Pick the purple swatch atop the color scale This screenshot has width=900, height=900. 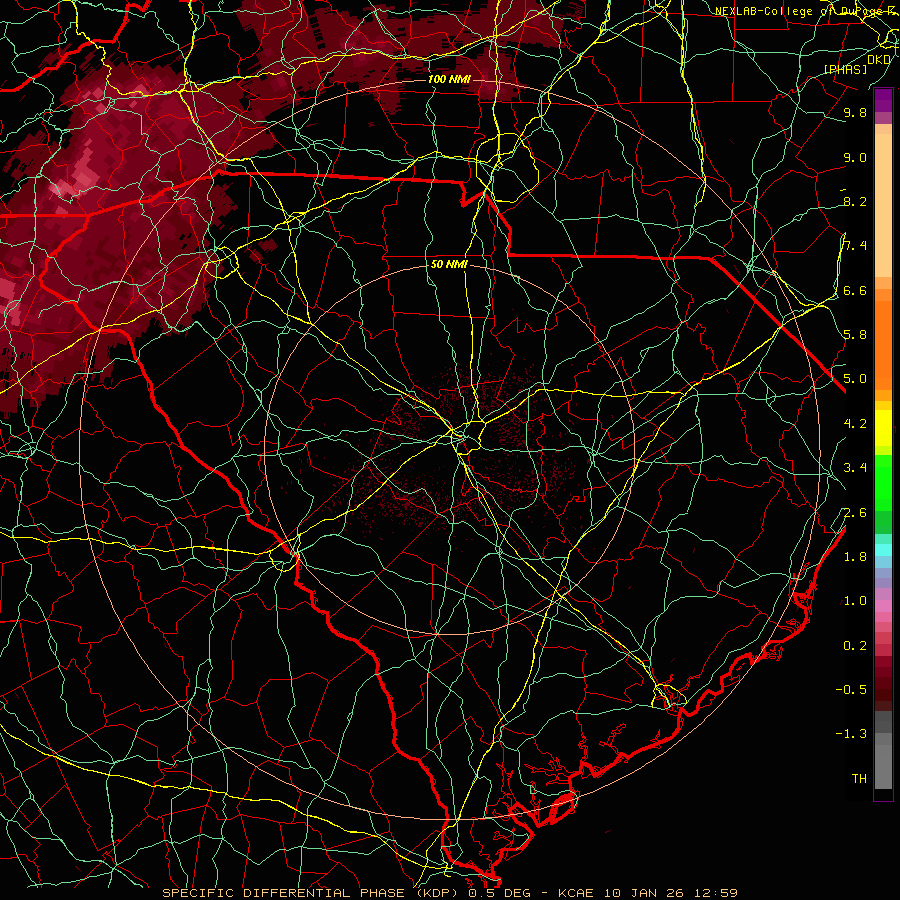click(883, 100)
